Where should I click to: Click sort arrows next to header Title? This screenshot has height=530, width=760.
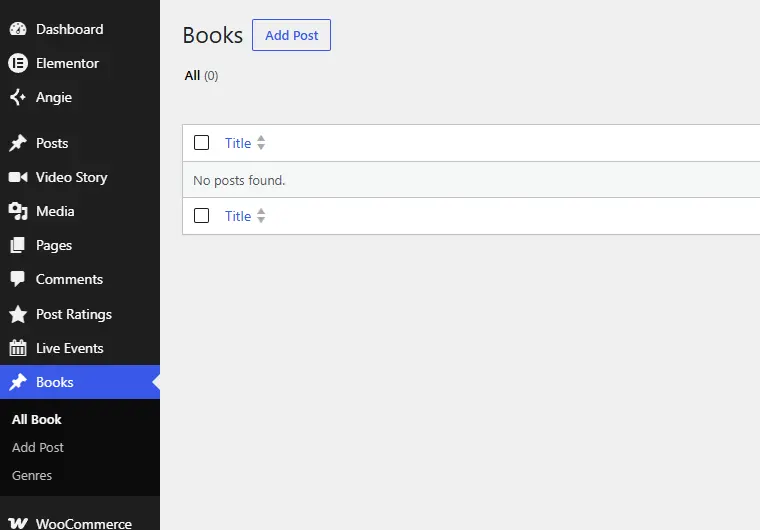pos(261,143)
